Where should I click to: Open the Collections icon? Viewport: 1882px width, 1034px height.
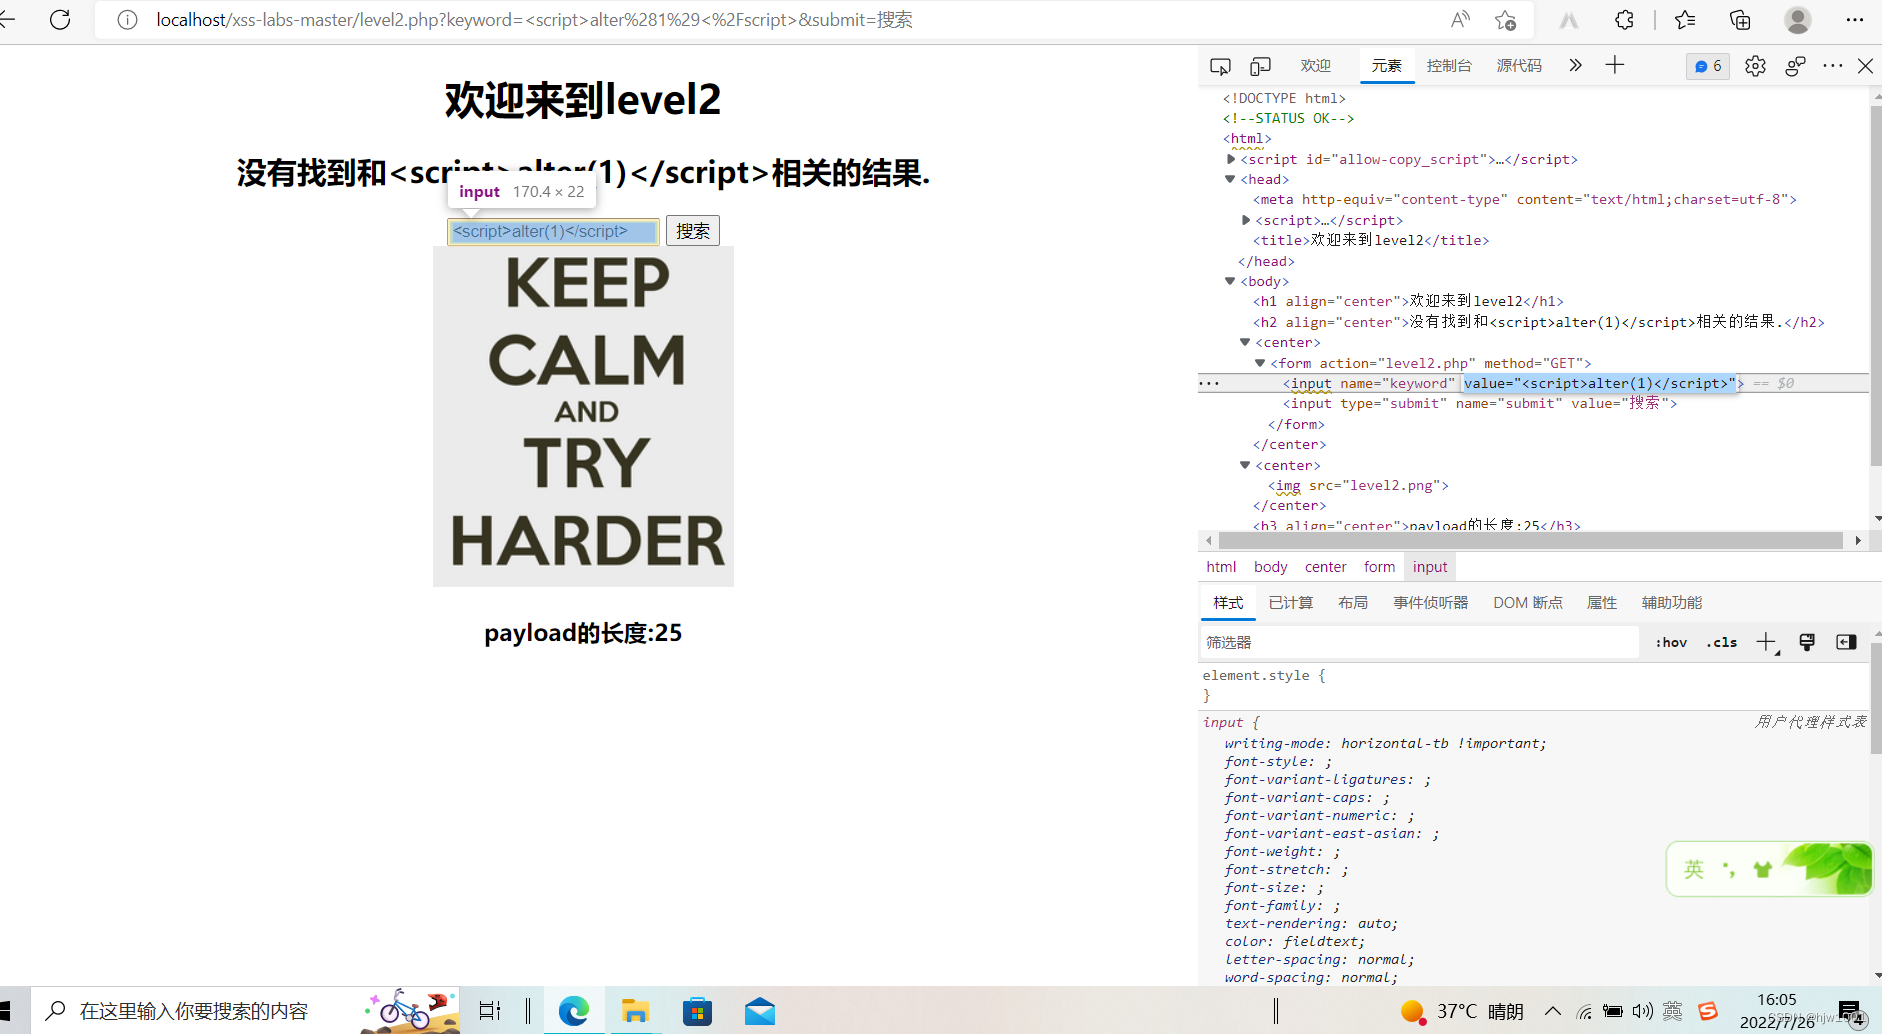pyautogui.click(x=1741, y=20)
